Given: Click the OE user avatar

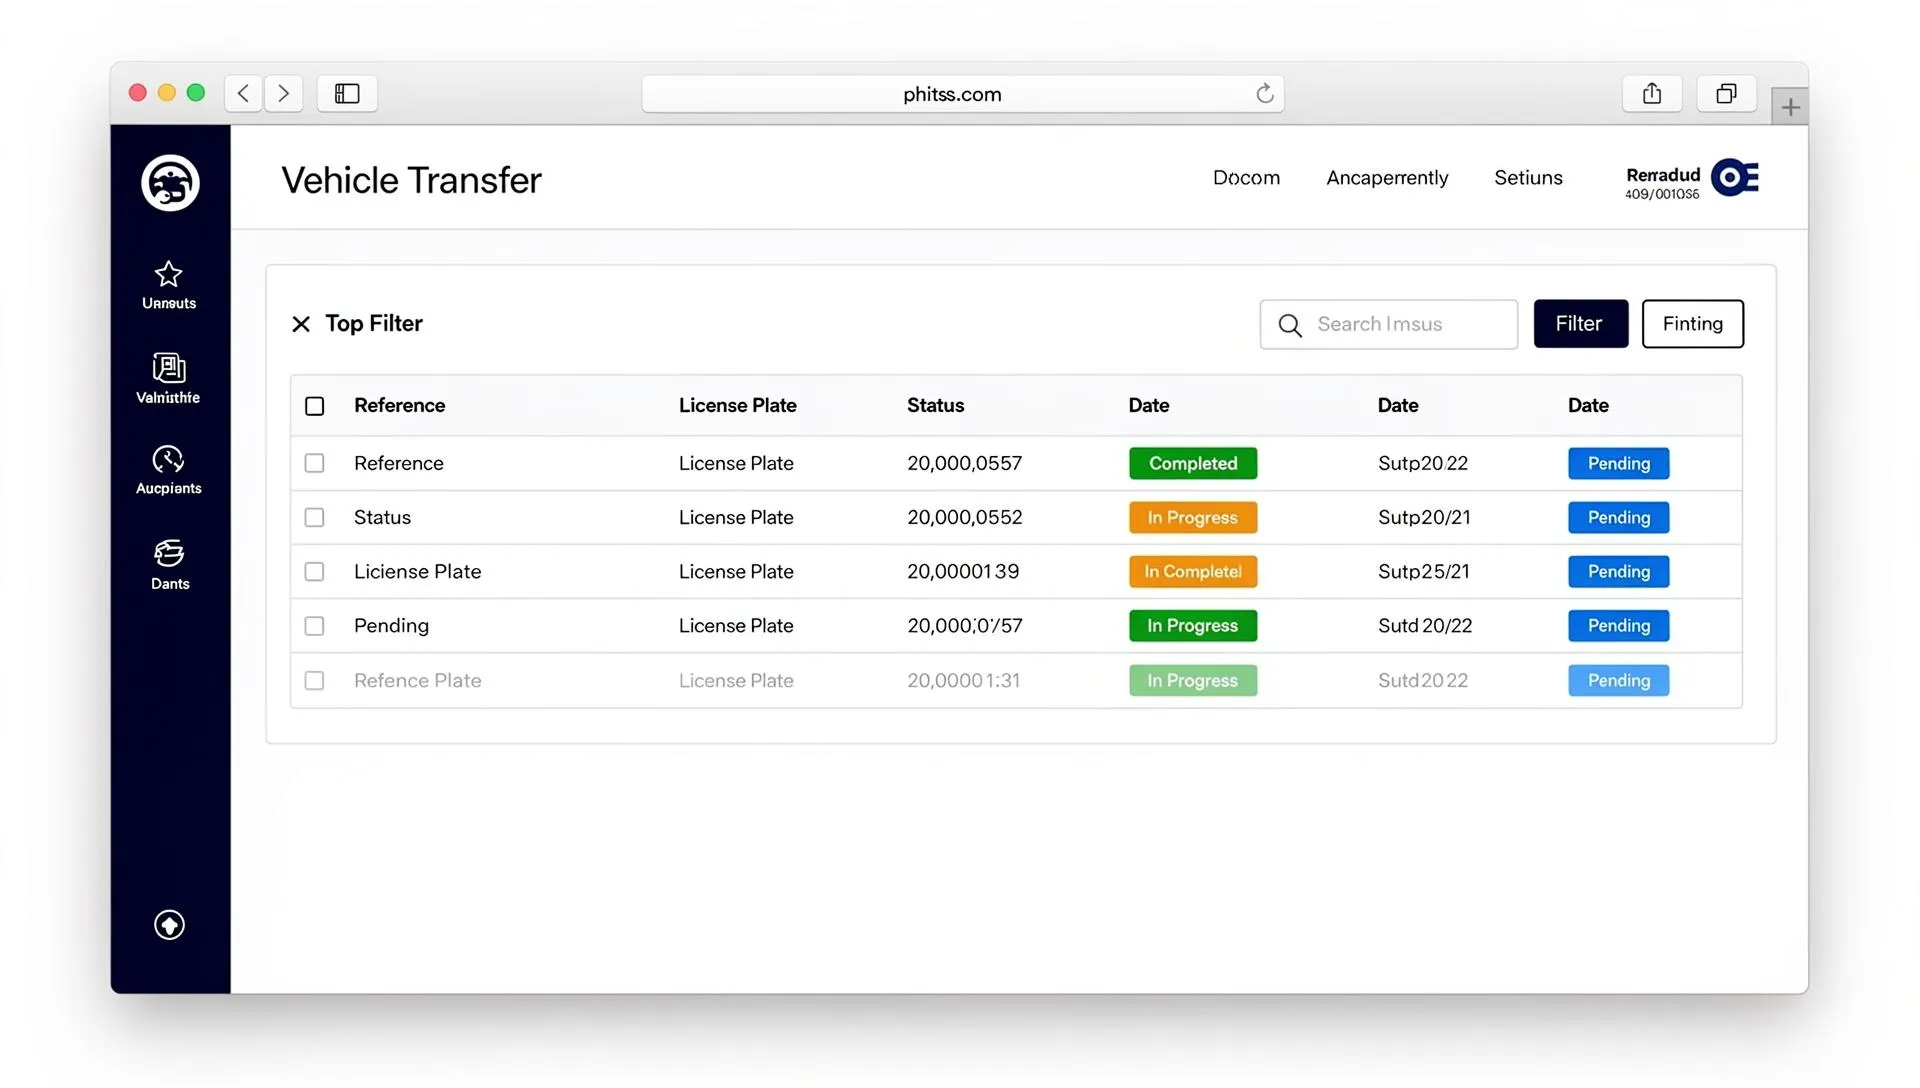Looking at the screenshot, I should point(1735,178).
